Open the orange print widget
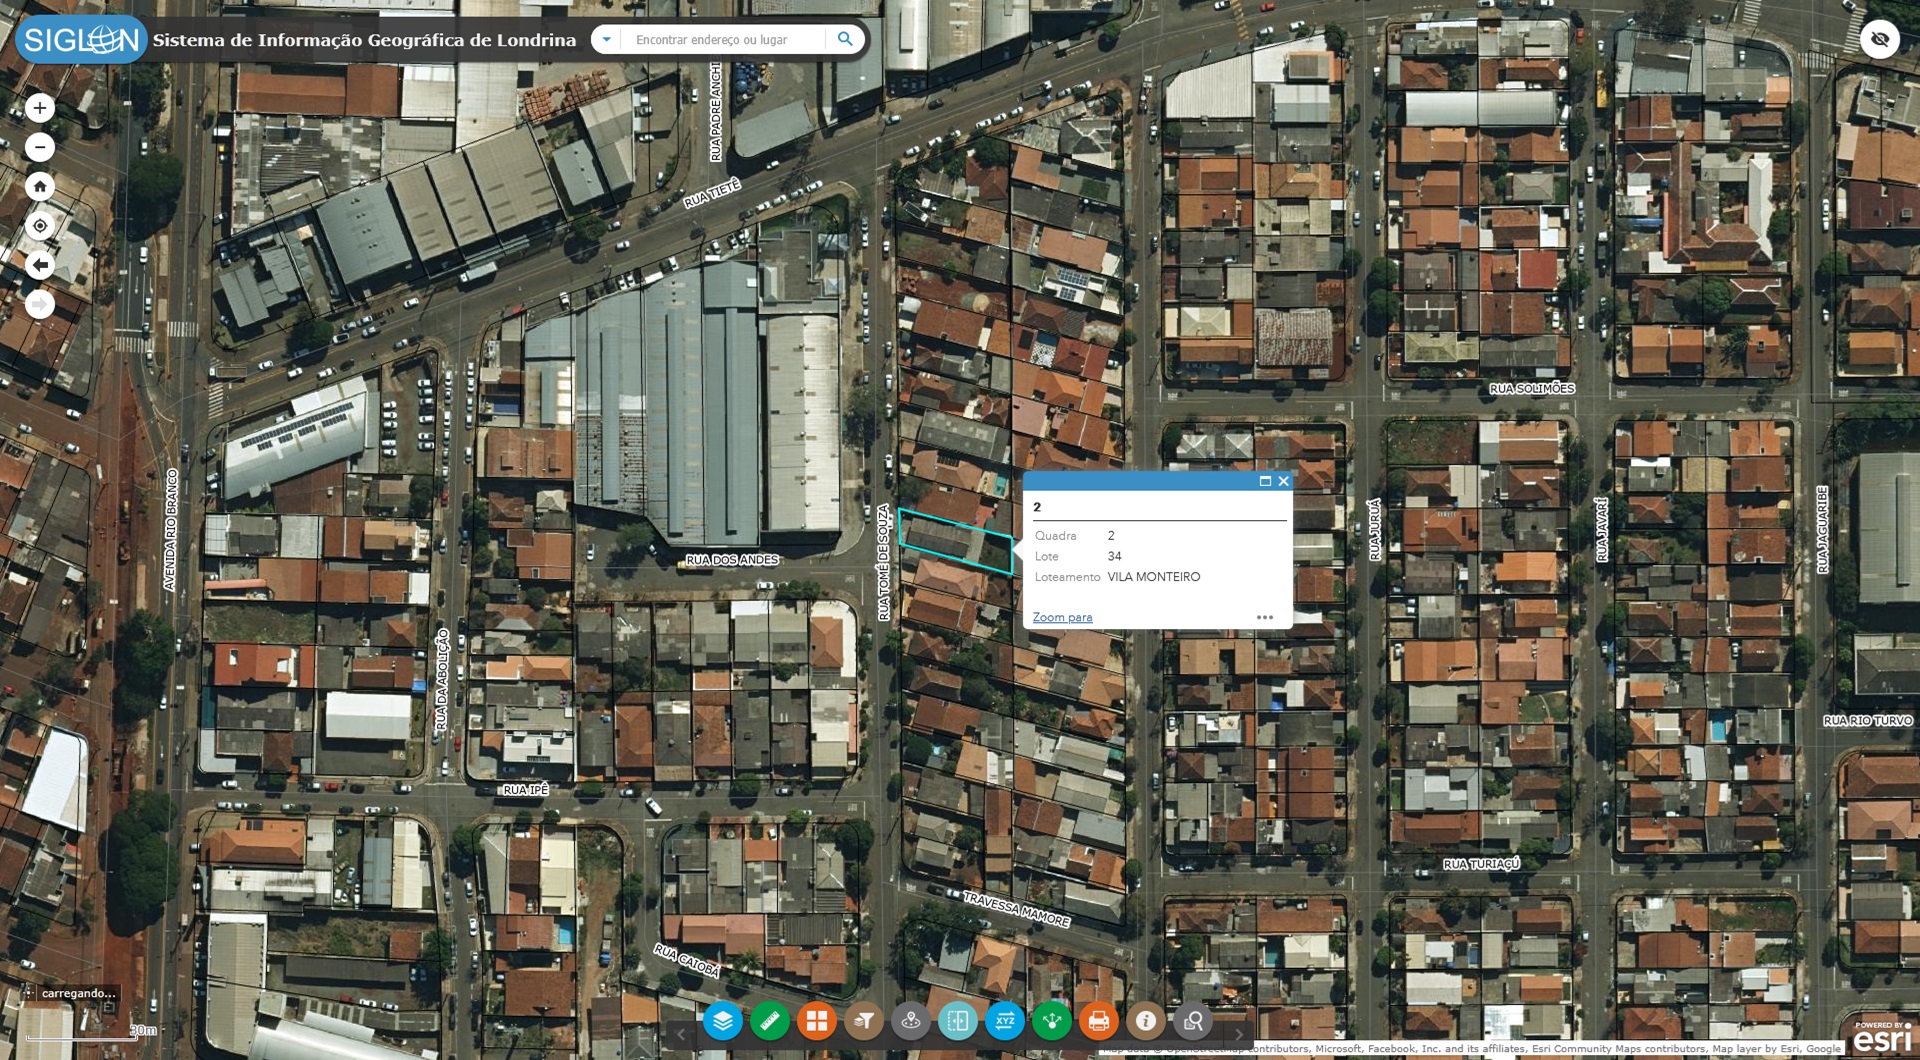1920x1060 pixels. click(1099, 1021)
